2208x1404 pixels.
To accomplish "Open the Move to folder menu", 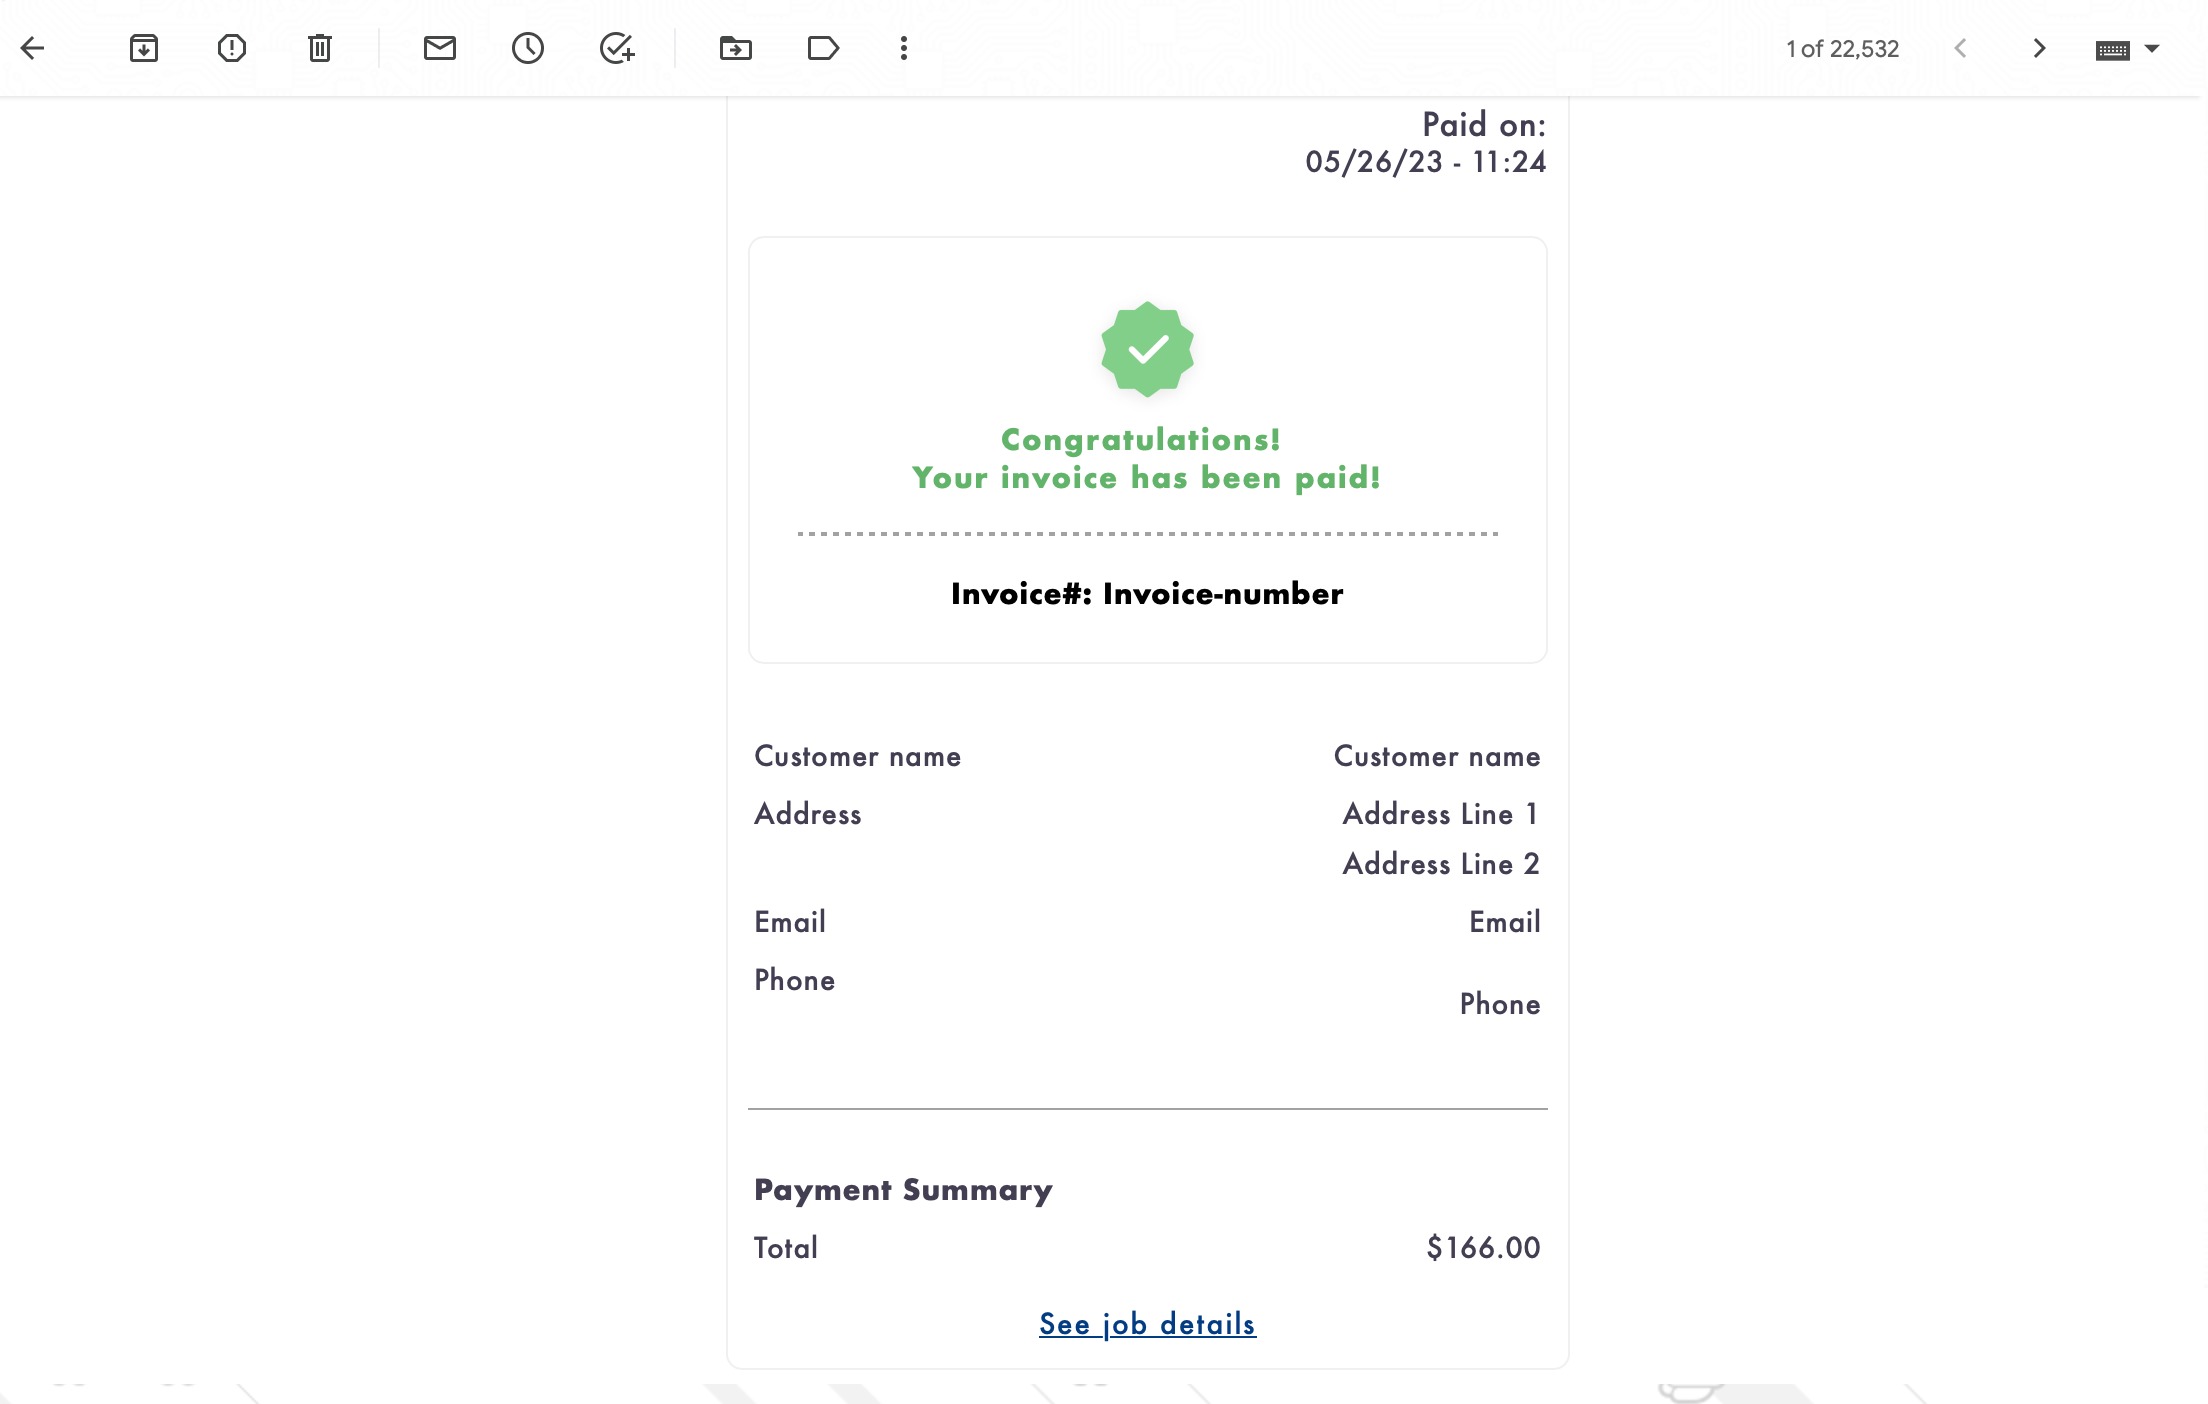I will [736, 48].
